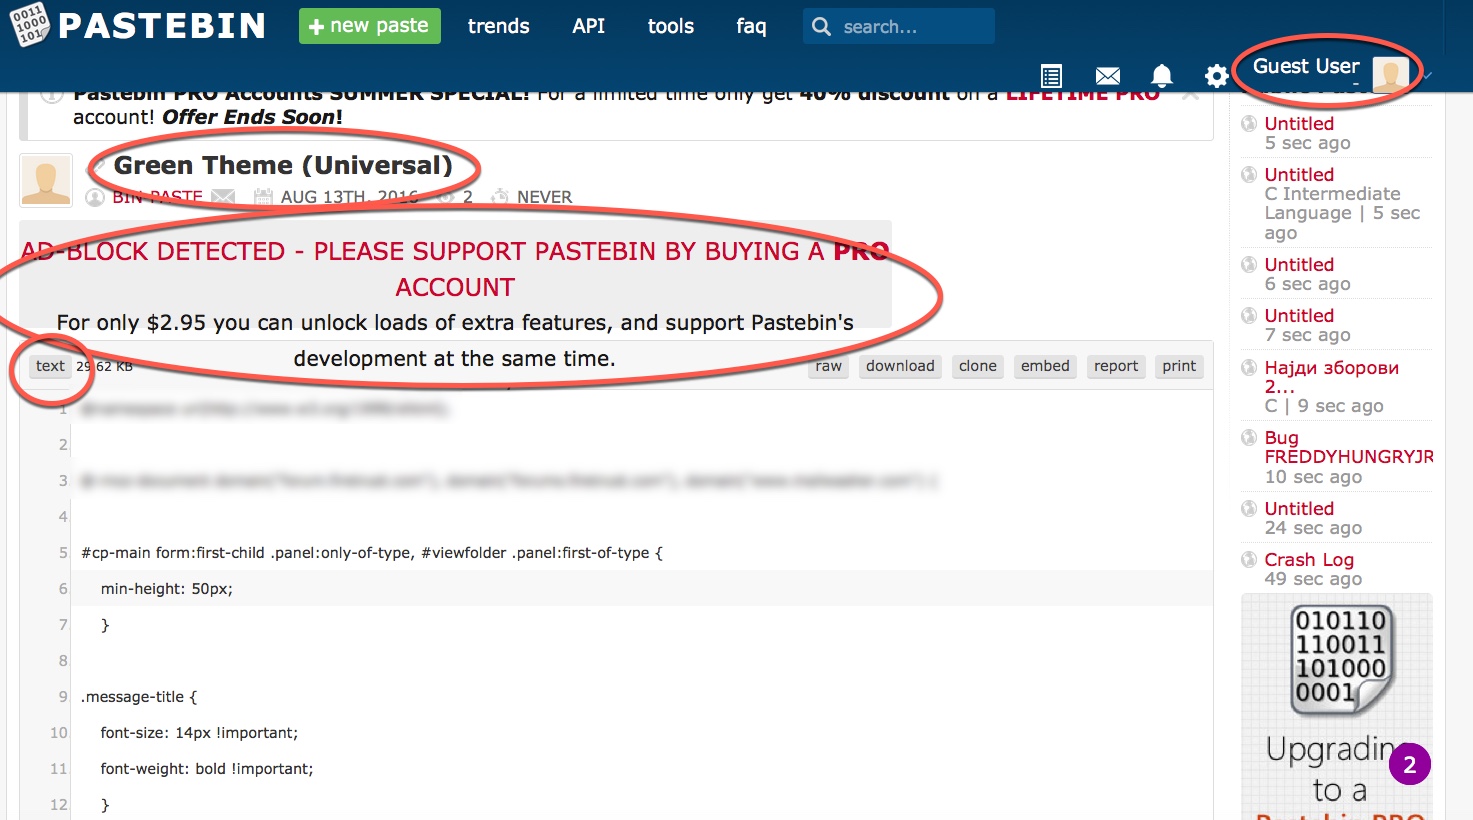This screenshot has height=820, width=1473.
Task: Open the Bug FREDDYHUNGRYJR paste link
Action: (1348, 447)
